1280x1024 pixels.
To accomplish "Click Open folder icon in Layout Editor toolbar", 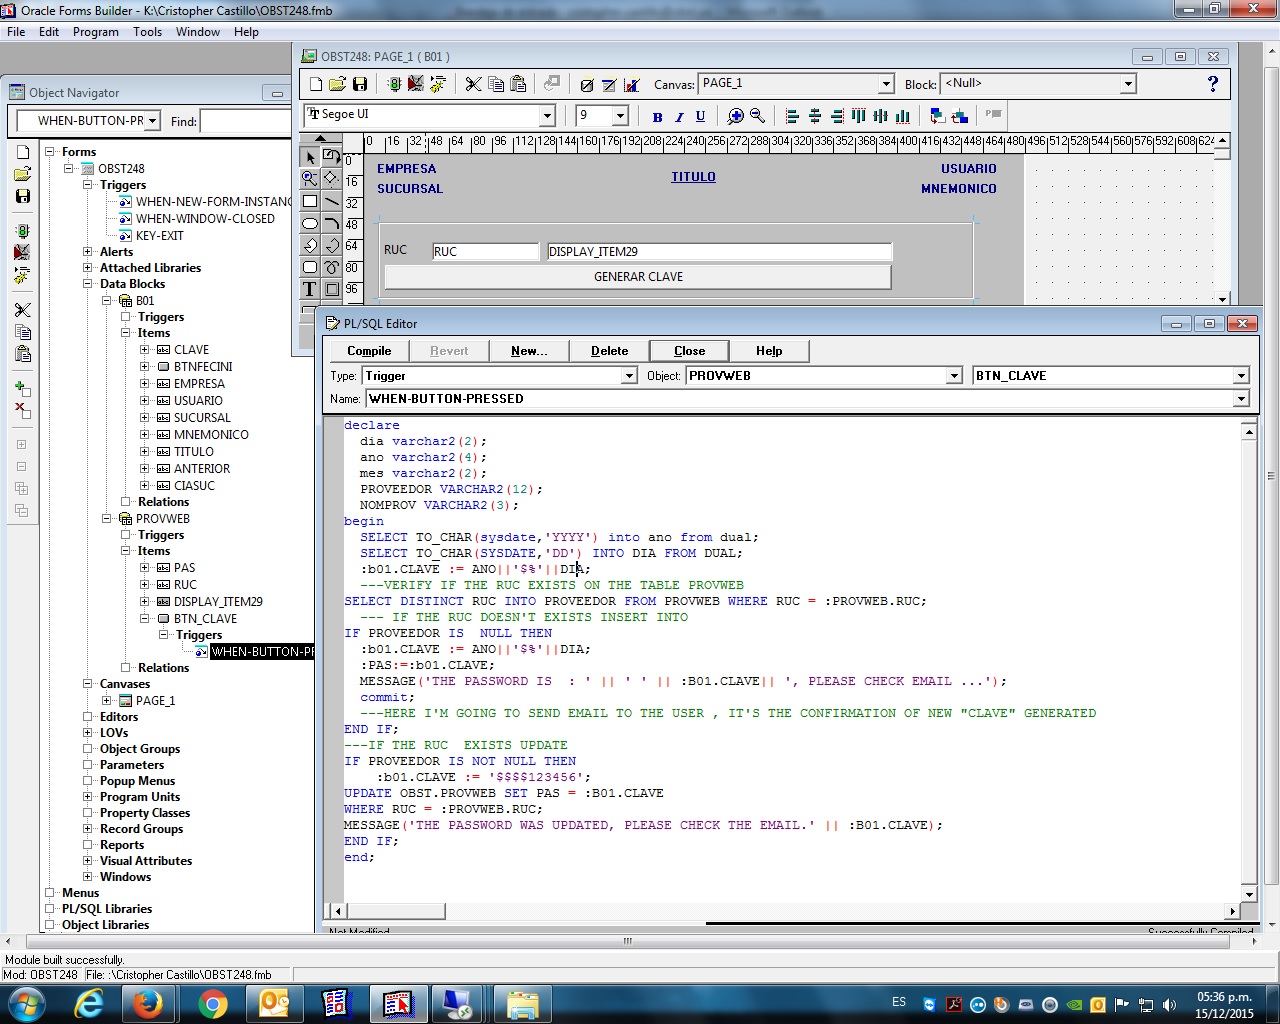I will [337, 84].
